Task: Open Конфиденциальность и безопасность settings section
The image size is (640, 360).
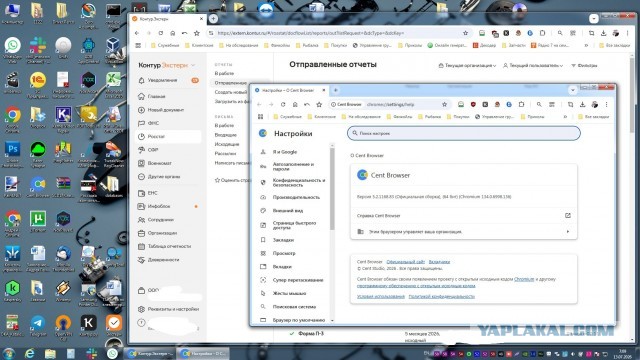Action: pyautogui.click(x=298, y=182)
